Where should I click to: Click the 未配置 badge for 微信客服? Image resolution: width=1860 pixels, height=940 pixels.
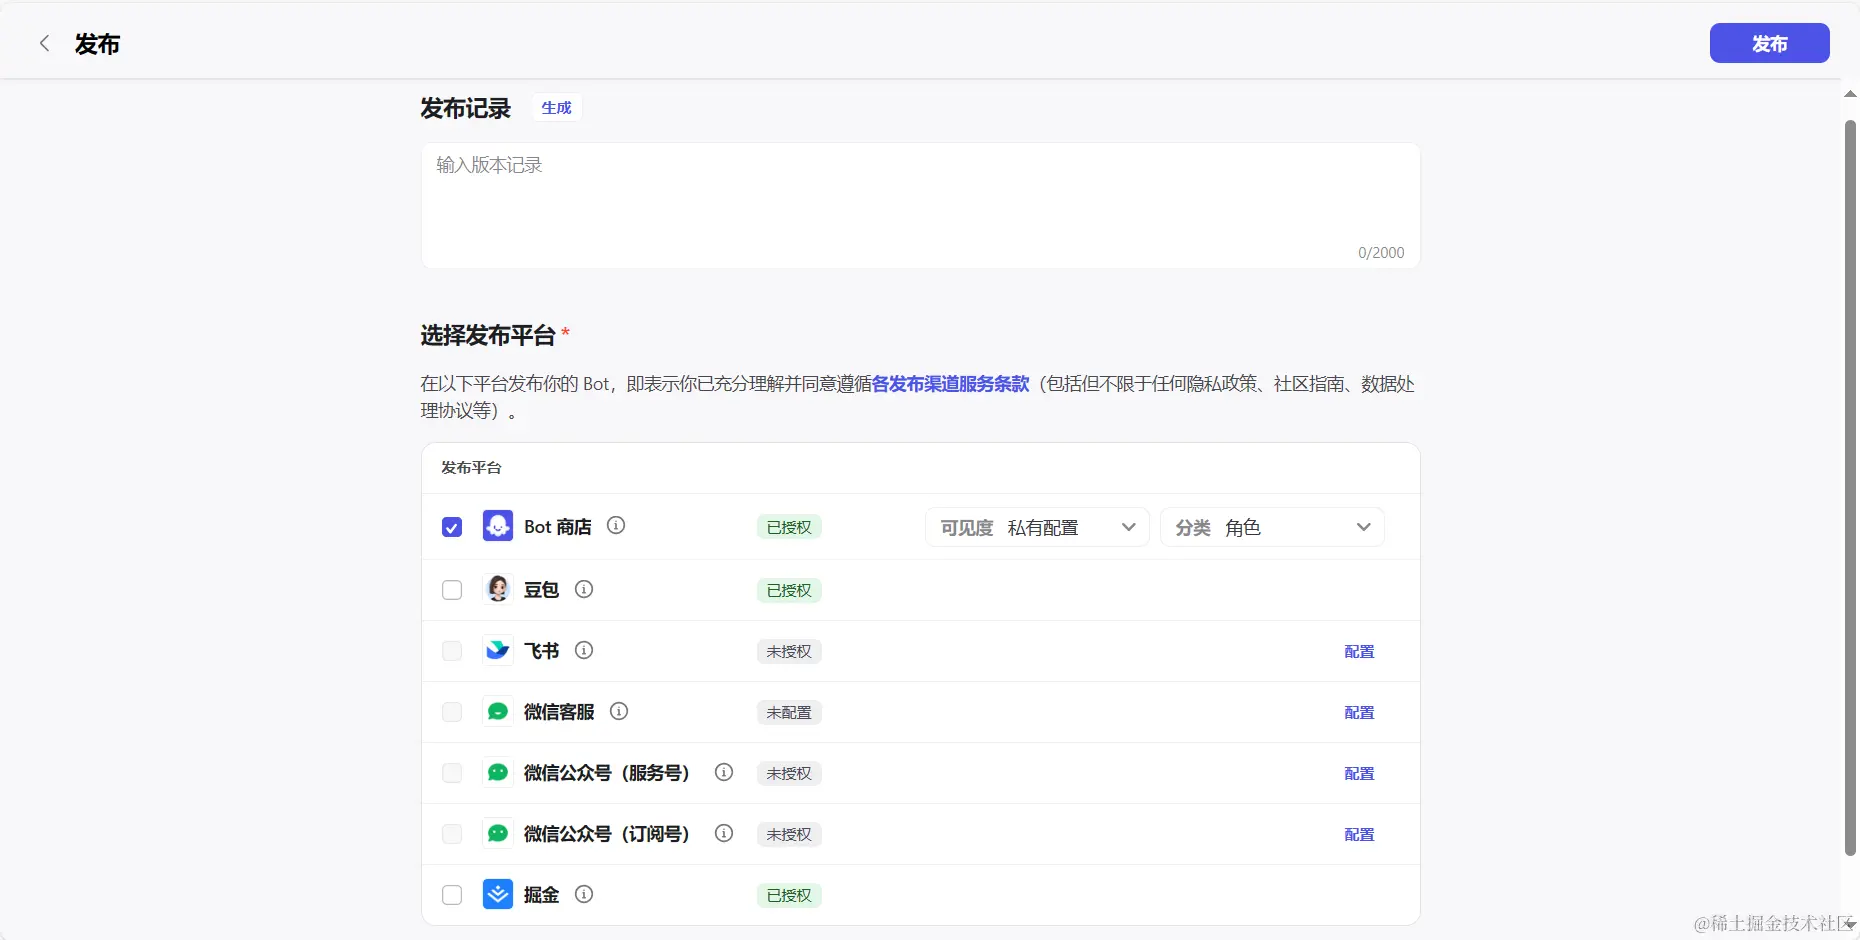coord(789,712)
